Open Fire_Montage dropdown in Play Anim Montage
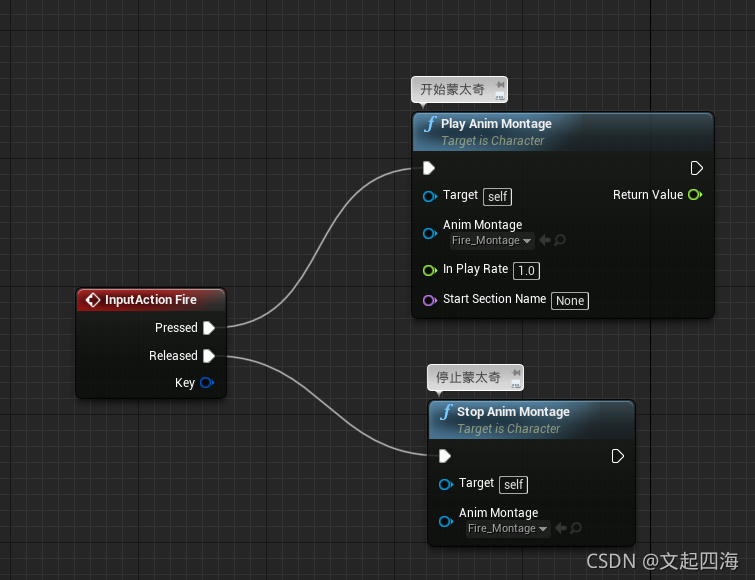 [x=492, y=240]
